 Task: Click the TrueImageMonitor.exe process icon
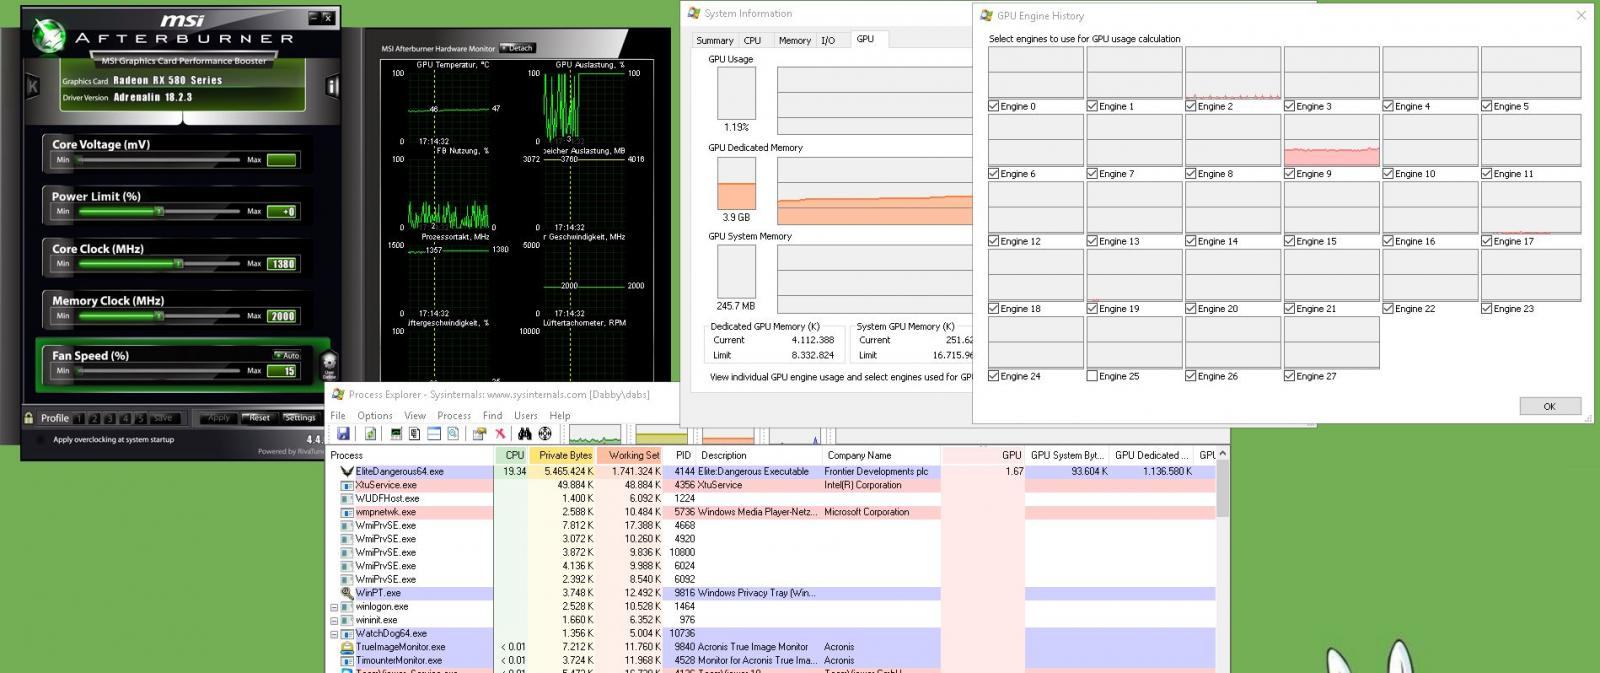click(347, 647)
